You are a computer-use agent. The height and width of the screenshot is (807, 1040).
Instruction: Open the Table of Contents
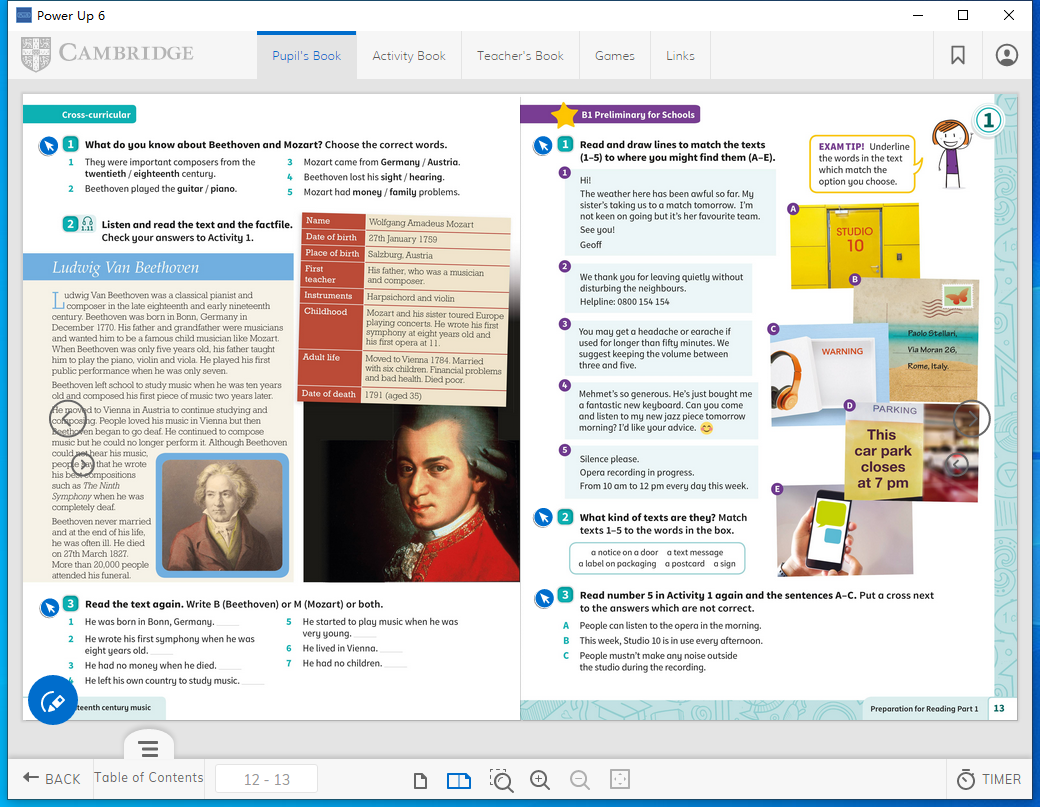(x=148, y=778)
